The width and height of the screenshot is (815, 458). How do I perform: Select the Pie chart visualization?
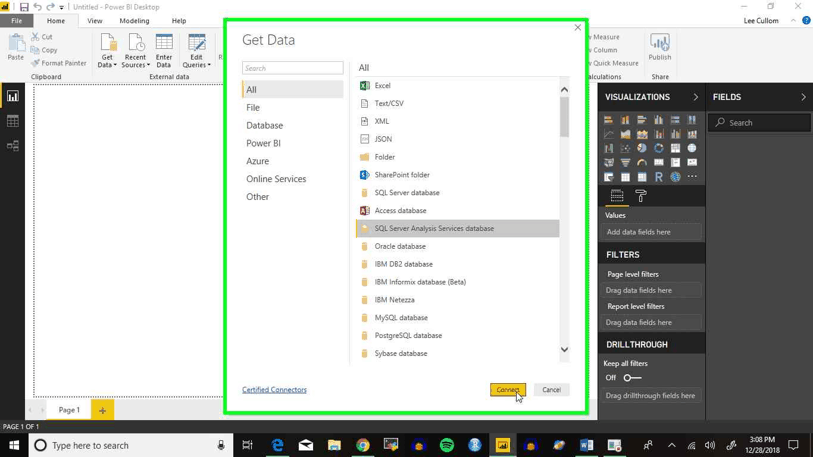642,148
